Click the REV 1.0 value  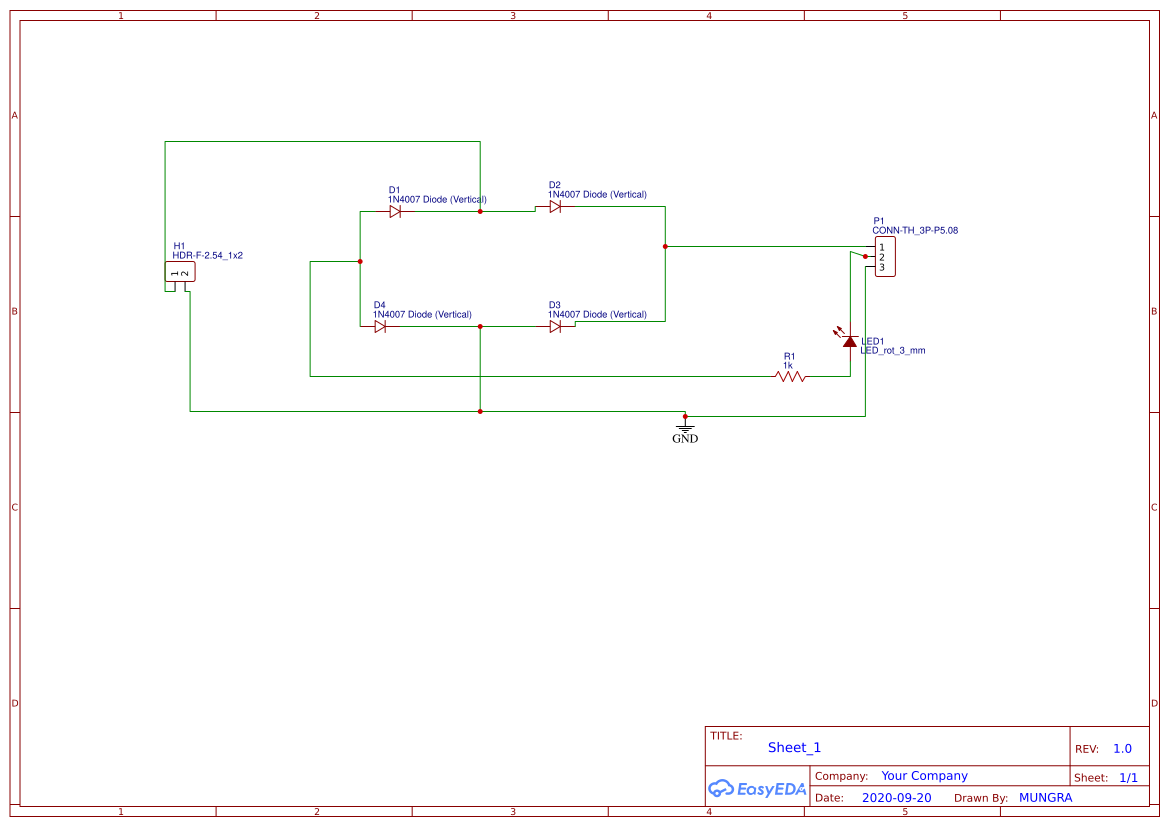pyautogui.click(x=1121, y=748)
